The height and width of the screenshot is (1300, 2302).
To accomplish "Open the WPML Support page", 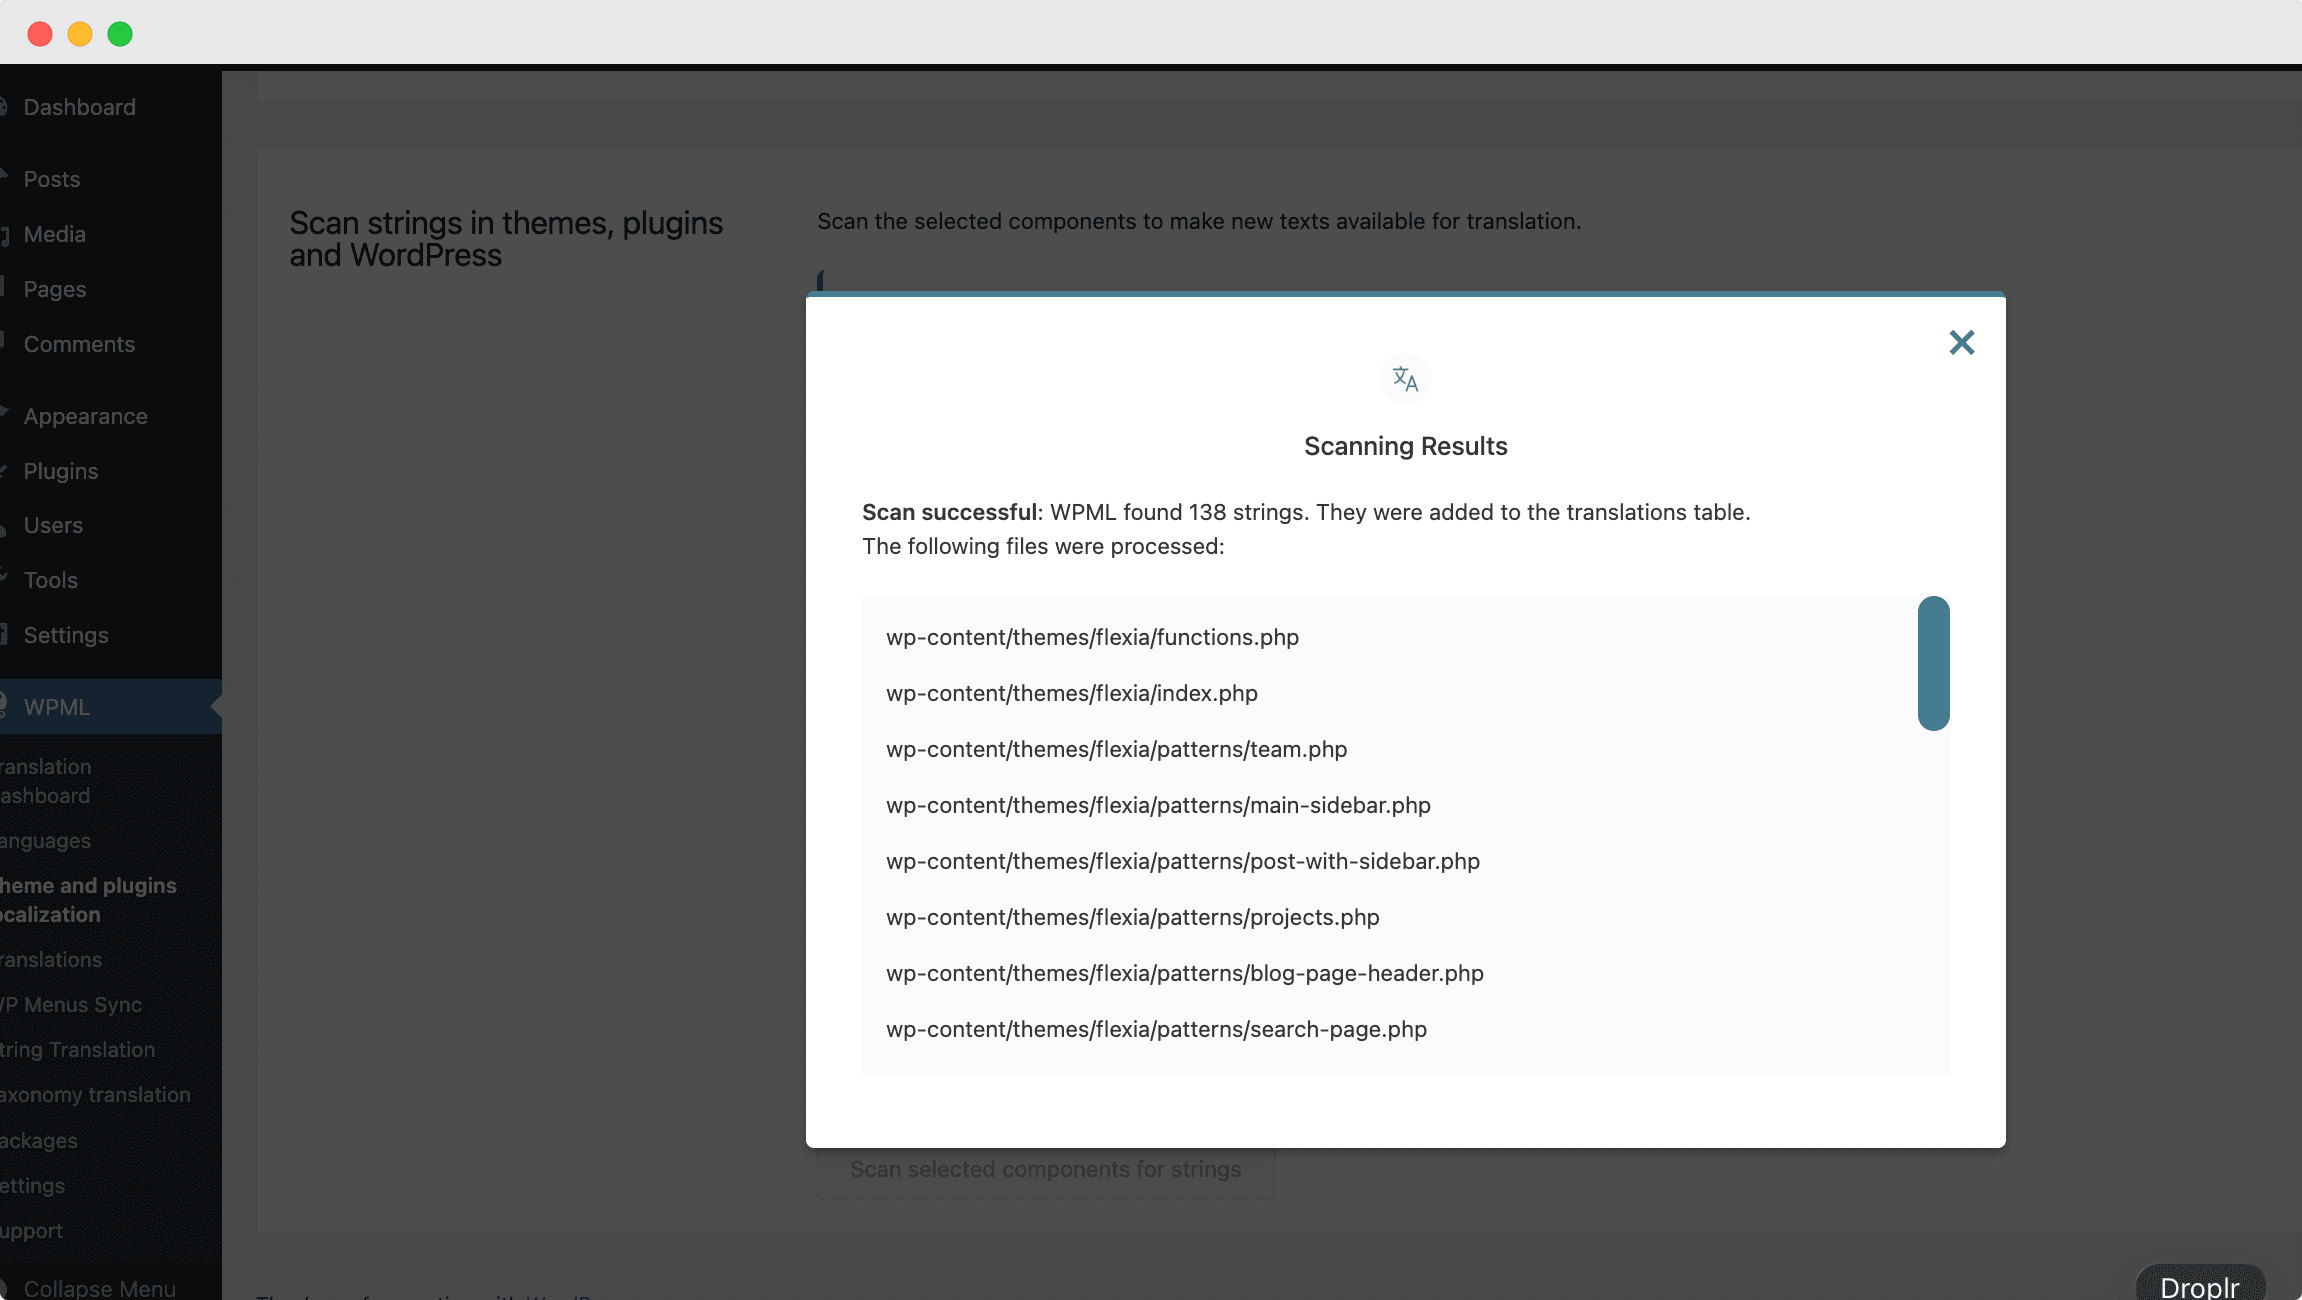I will [x=30, y=1230].
